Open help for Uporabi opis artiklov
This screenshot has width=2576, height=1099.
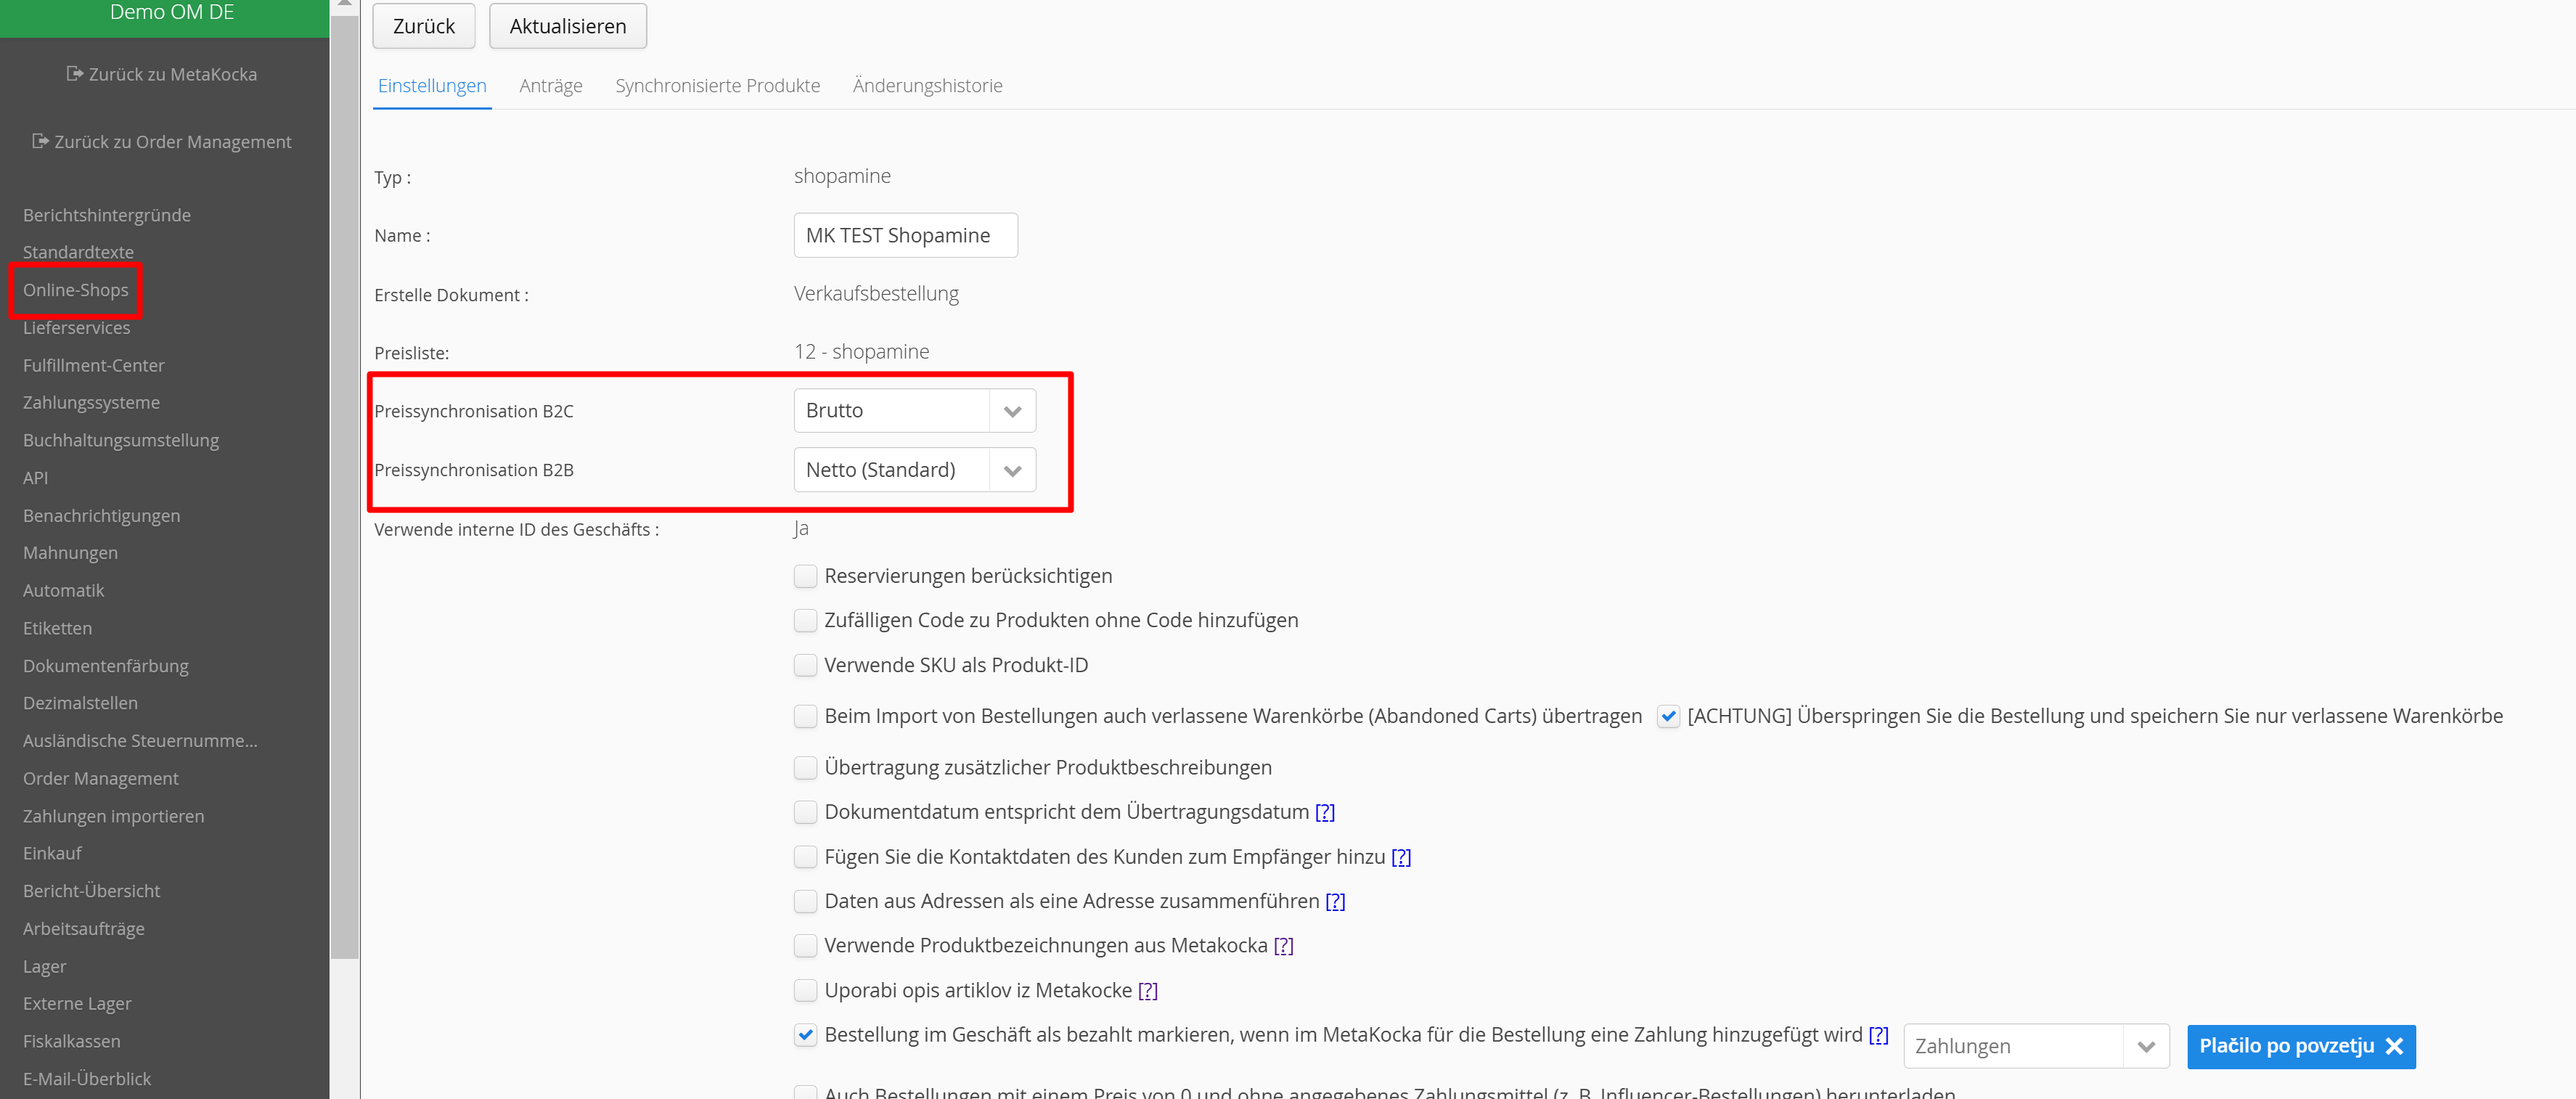[1147, 991]
